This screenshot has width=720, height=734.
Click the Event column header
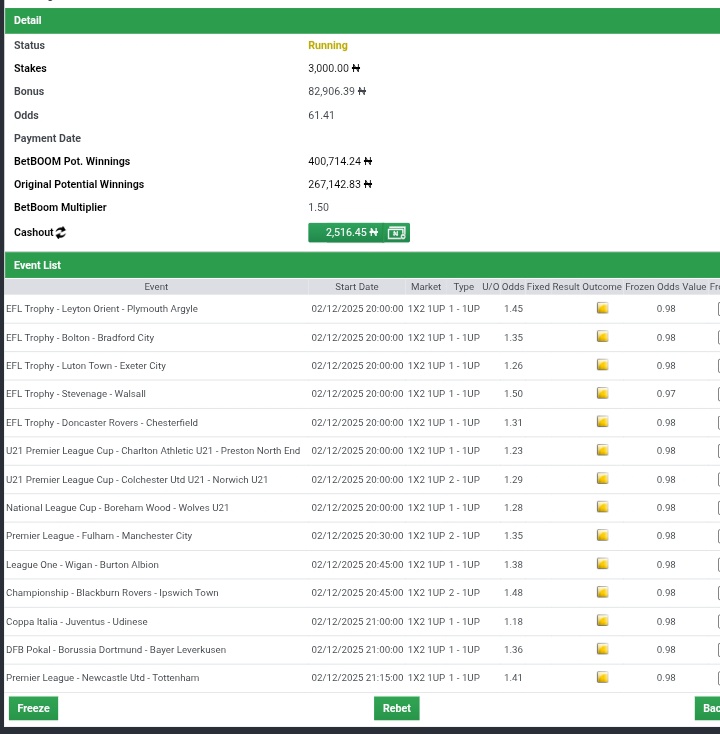tap(156, 287)
